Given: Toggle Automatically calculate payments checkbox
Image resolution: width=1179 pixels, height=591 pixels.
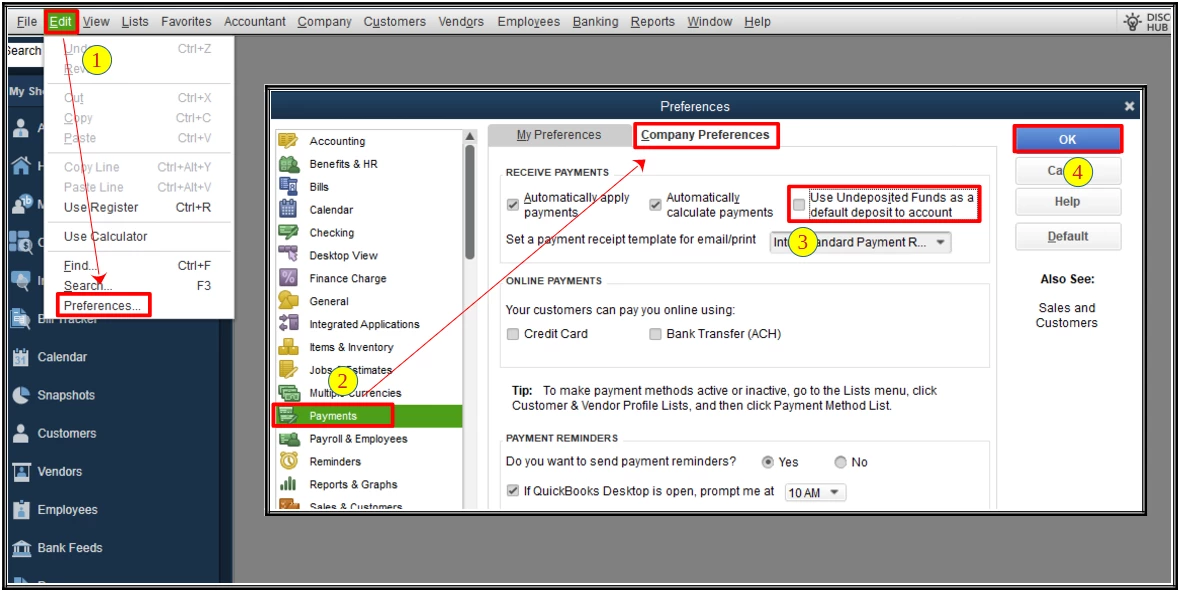Looking at the screenshot, I should [x=655, y=204].
